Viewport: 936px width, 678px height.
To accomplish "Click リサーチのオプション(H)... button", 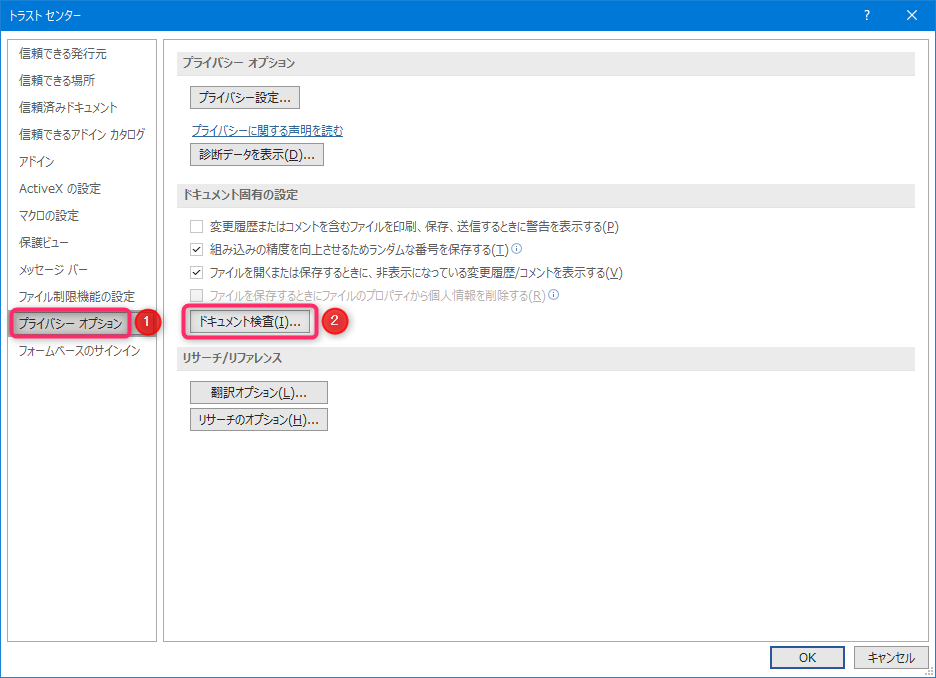I will 259,420.
